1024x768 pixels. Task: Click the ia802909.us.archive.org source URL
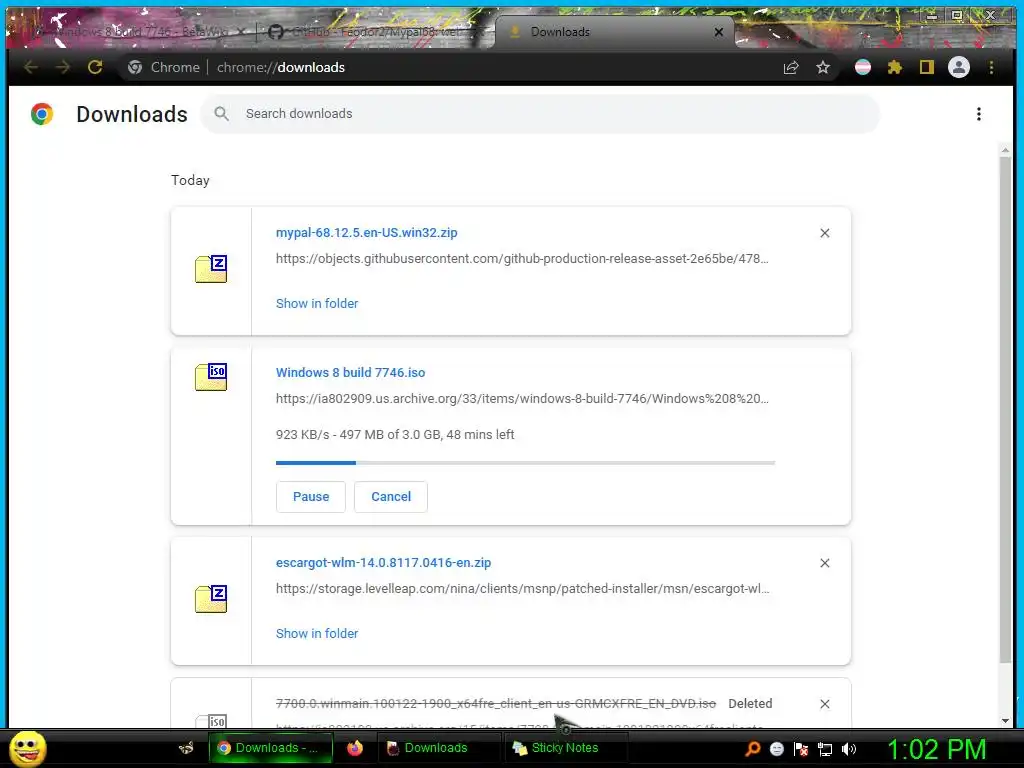522,398
